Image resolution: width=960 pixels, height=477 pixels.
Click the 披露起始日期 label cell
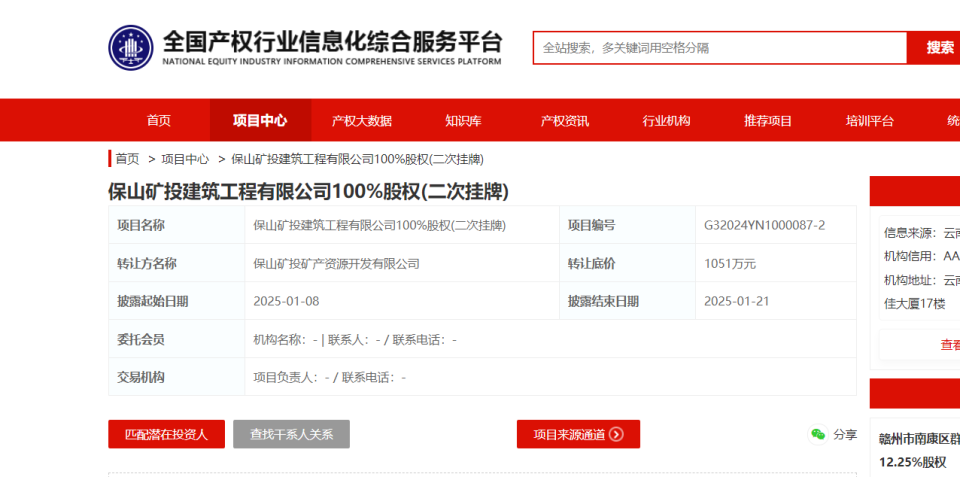[x=176, y=301]
